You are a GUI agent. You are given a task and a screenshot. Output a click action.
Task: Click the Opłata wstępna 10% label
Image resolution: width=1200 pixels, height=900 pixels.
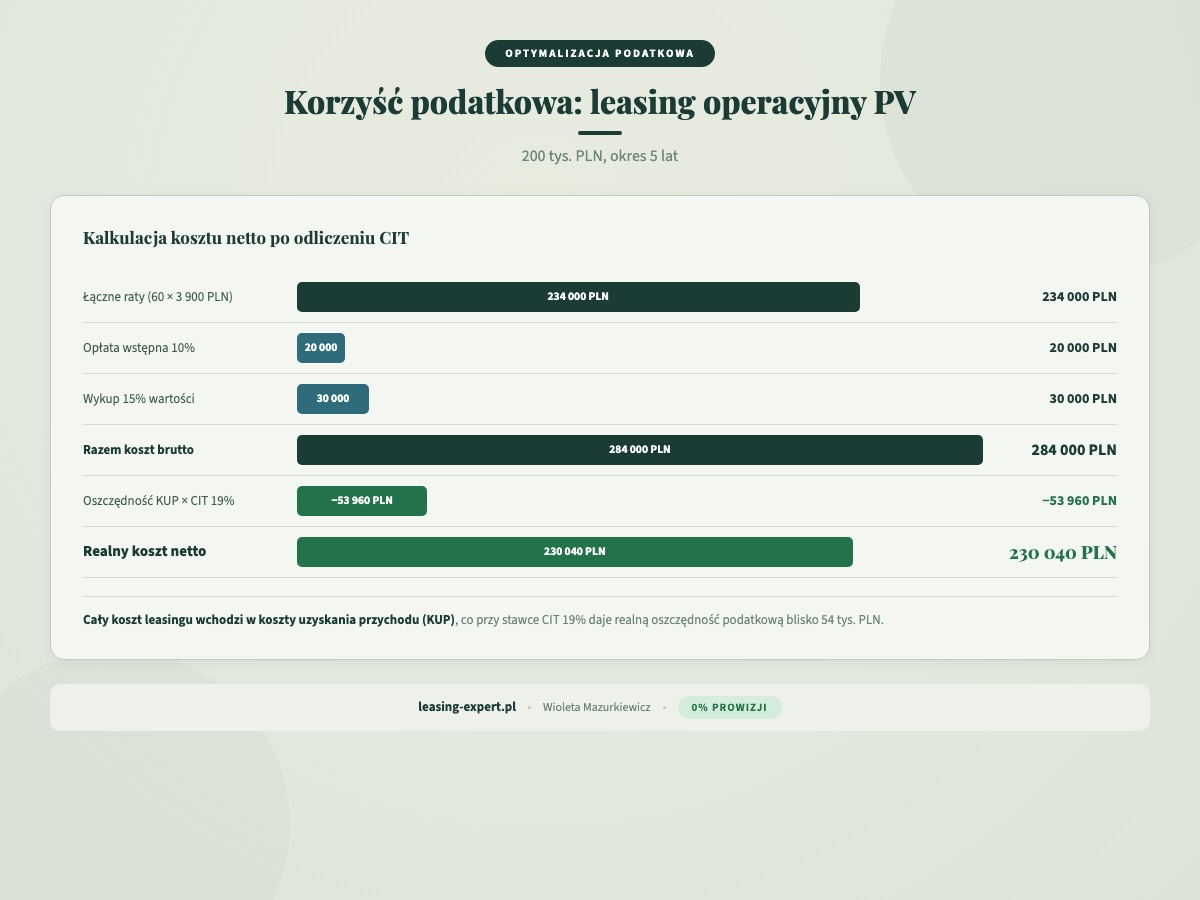coord(139,347)
